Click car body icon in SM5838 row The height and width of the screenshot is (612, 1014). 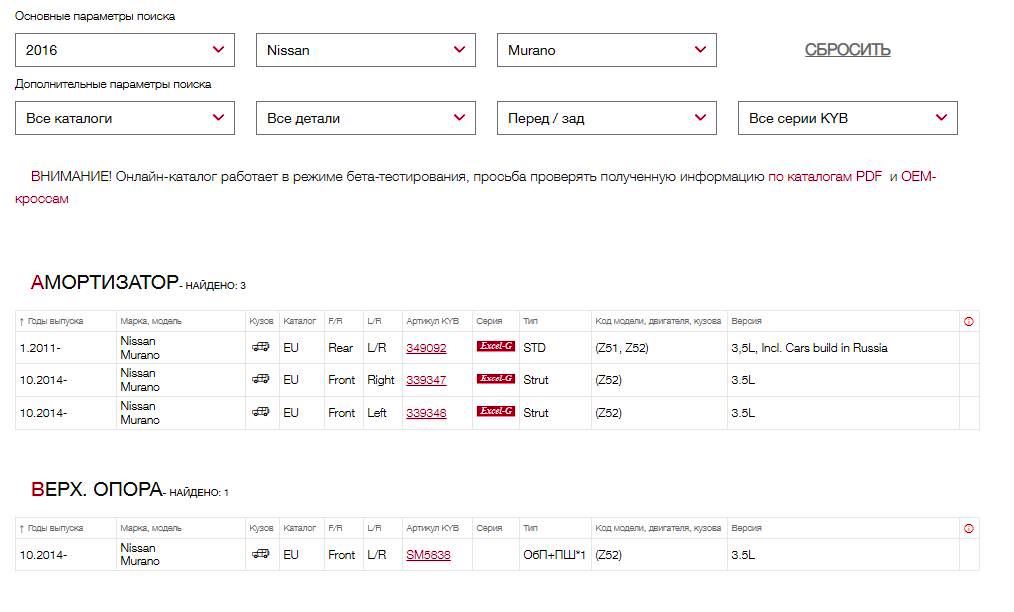(261, 554)
